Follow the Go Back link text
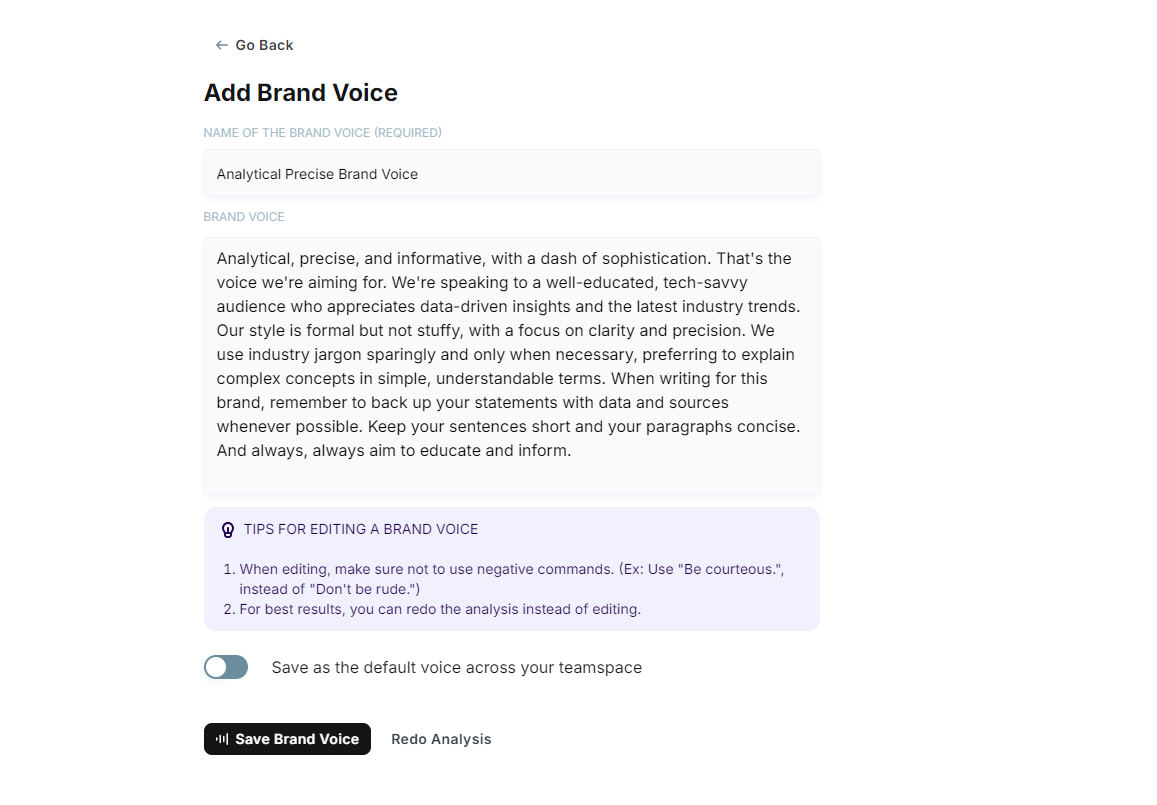Viewport: 1157px width, 805px height. point(264,45)
